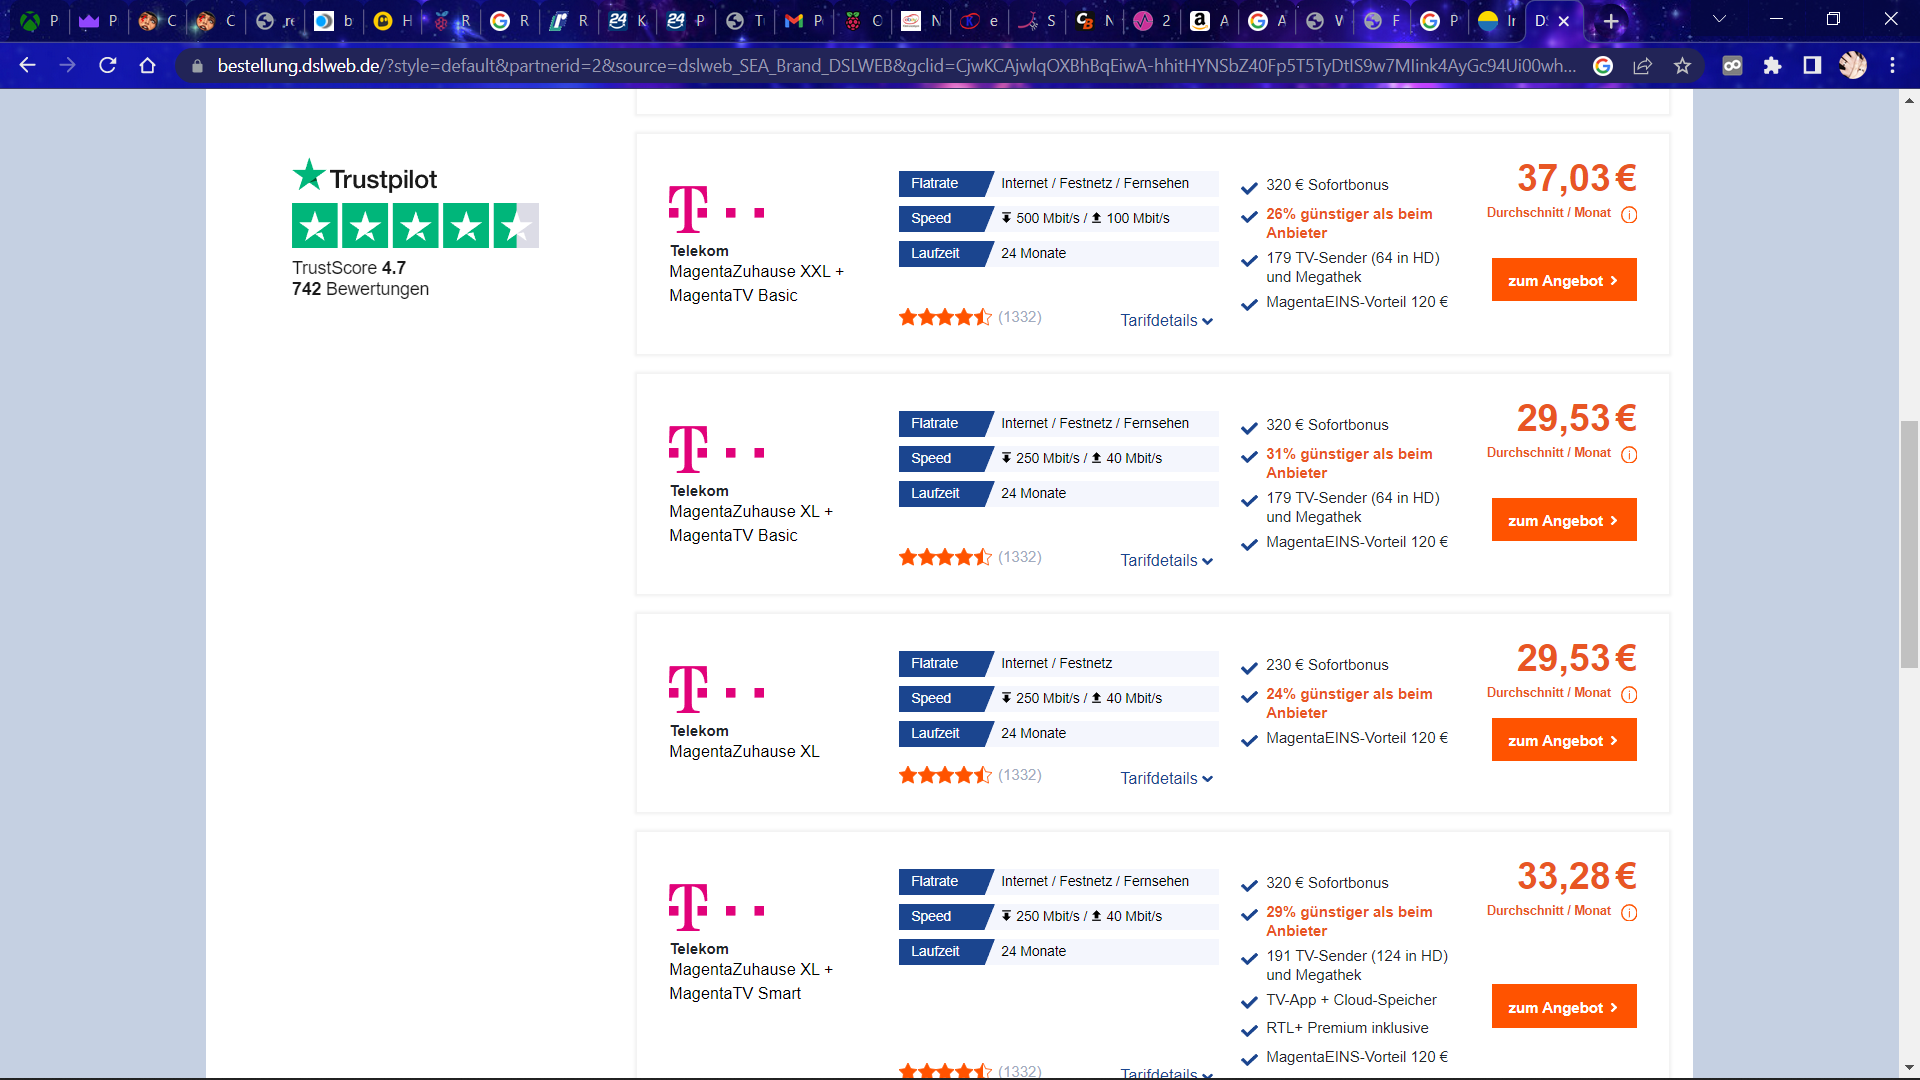Open the side panel icon
The image size is (1920, 1080).
[1812, 66]
